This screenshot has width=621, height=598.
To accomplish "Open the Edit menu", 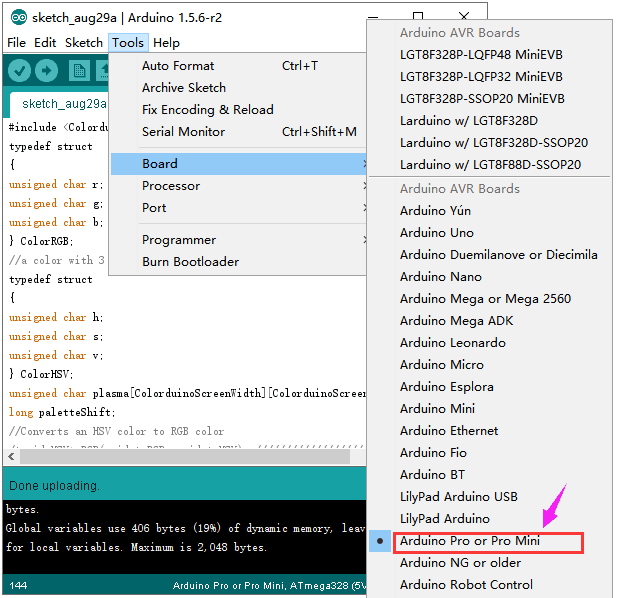I will point(45,42).
